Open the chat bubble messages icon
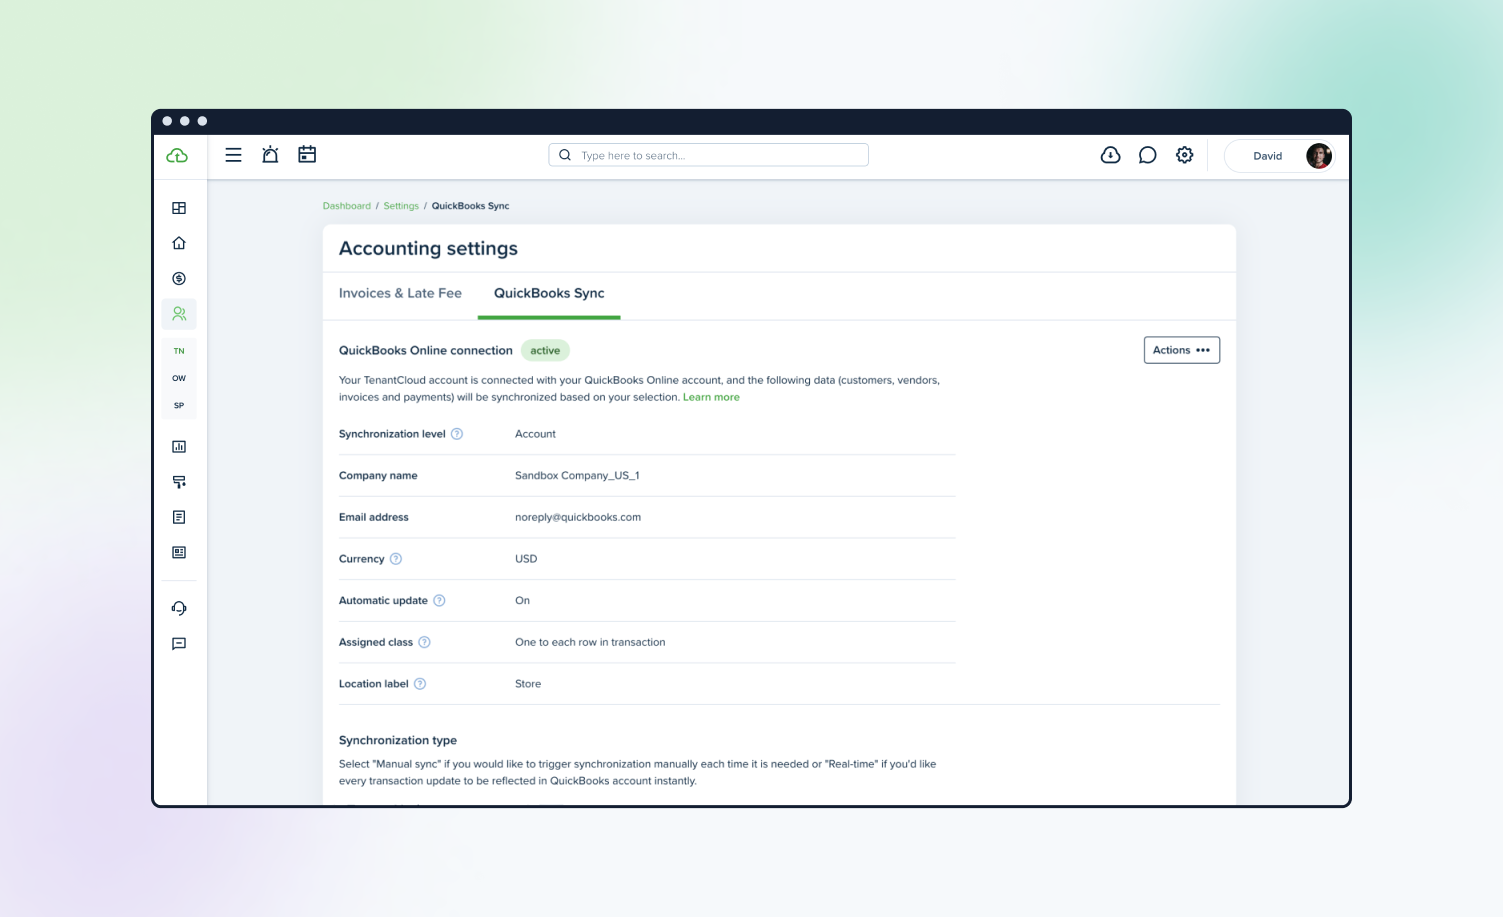Image resolution: width=1503 pixels, height=917 pixels. pos(1147,155)
